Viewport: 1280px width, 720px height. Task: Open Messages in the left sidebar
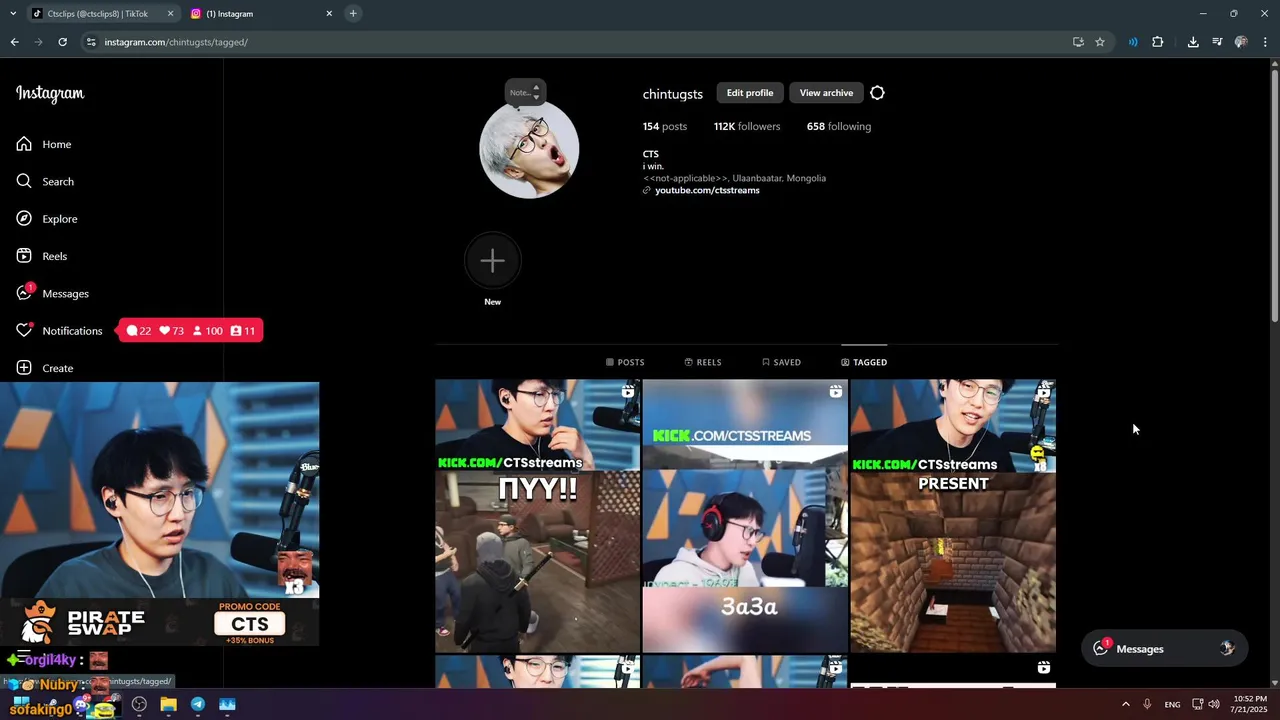click(x=52, y=293)
